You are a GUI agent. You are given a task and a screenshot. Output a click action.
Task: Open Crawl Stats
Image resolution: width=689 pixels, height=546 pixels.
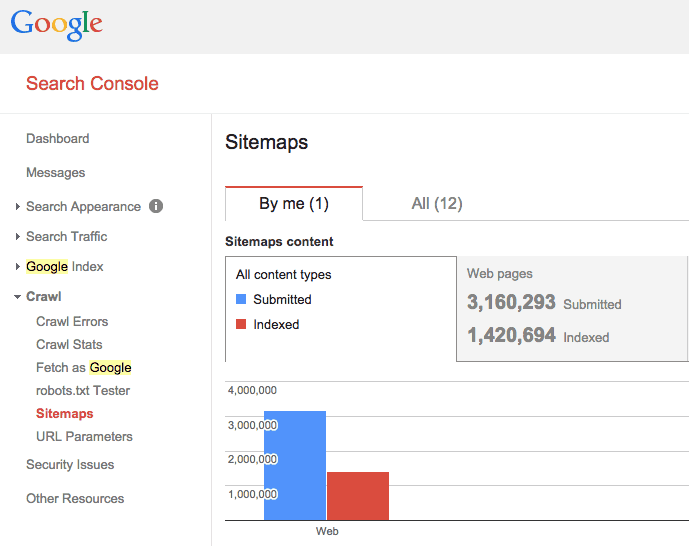[x=69, y=344]
